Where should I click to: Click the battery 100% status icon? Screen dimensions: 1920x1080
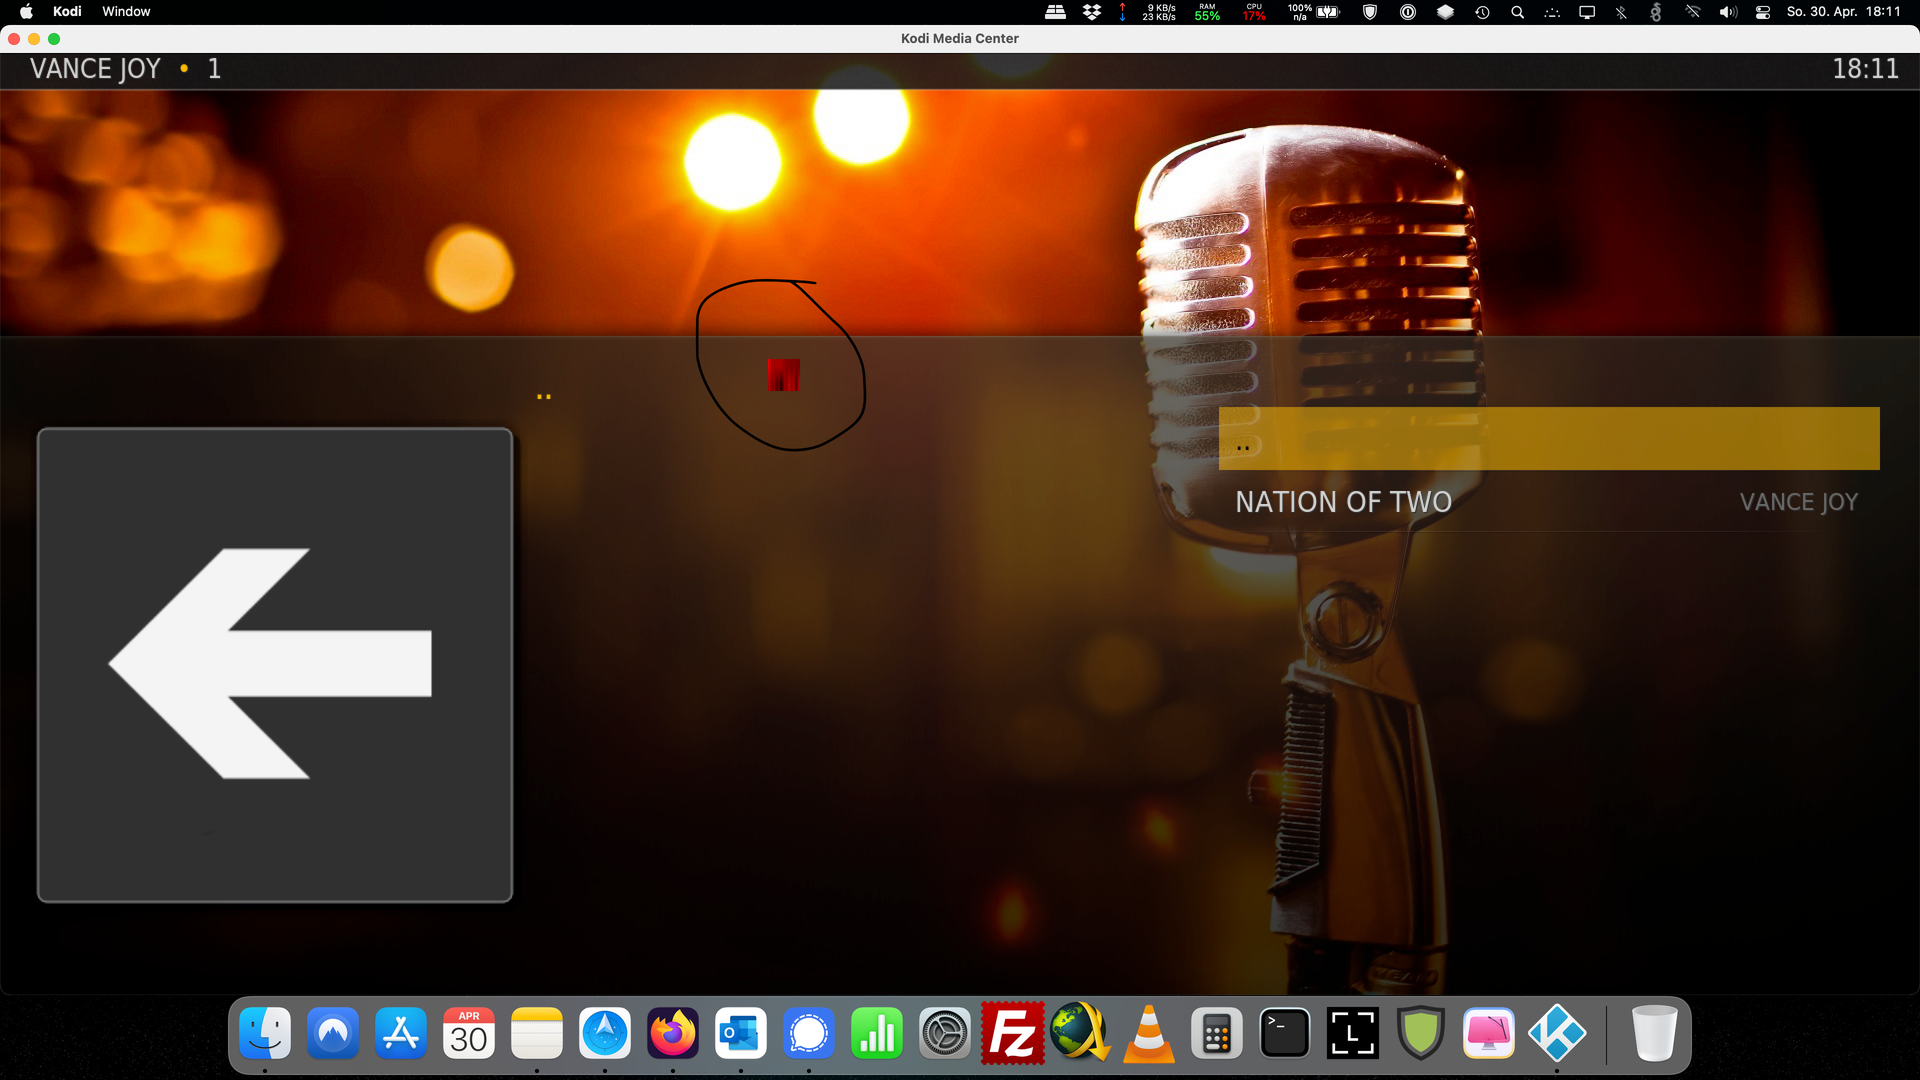click(x=1314, y=12)
